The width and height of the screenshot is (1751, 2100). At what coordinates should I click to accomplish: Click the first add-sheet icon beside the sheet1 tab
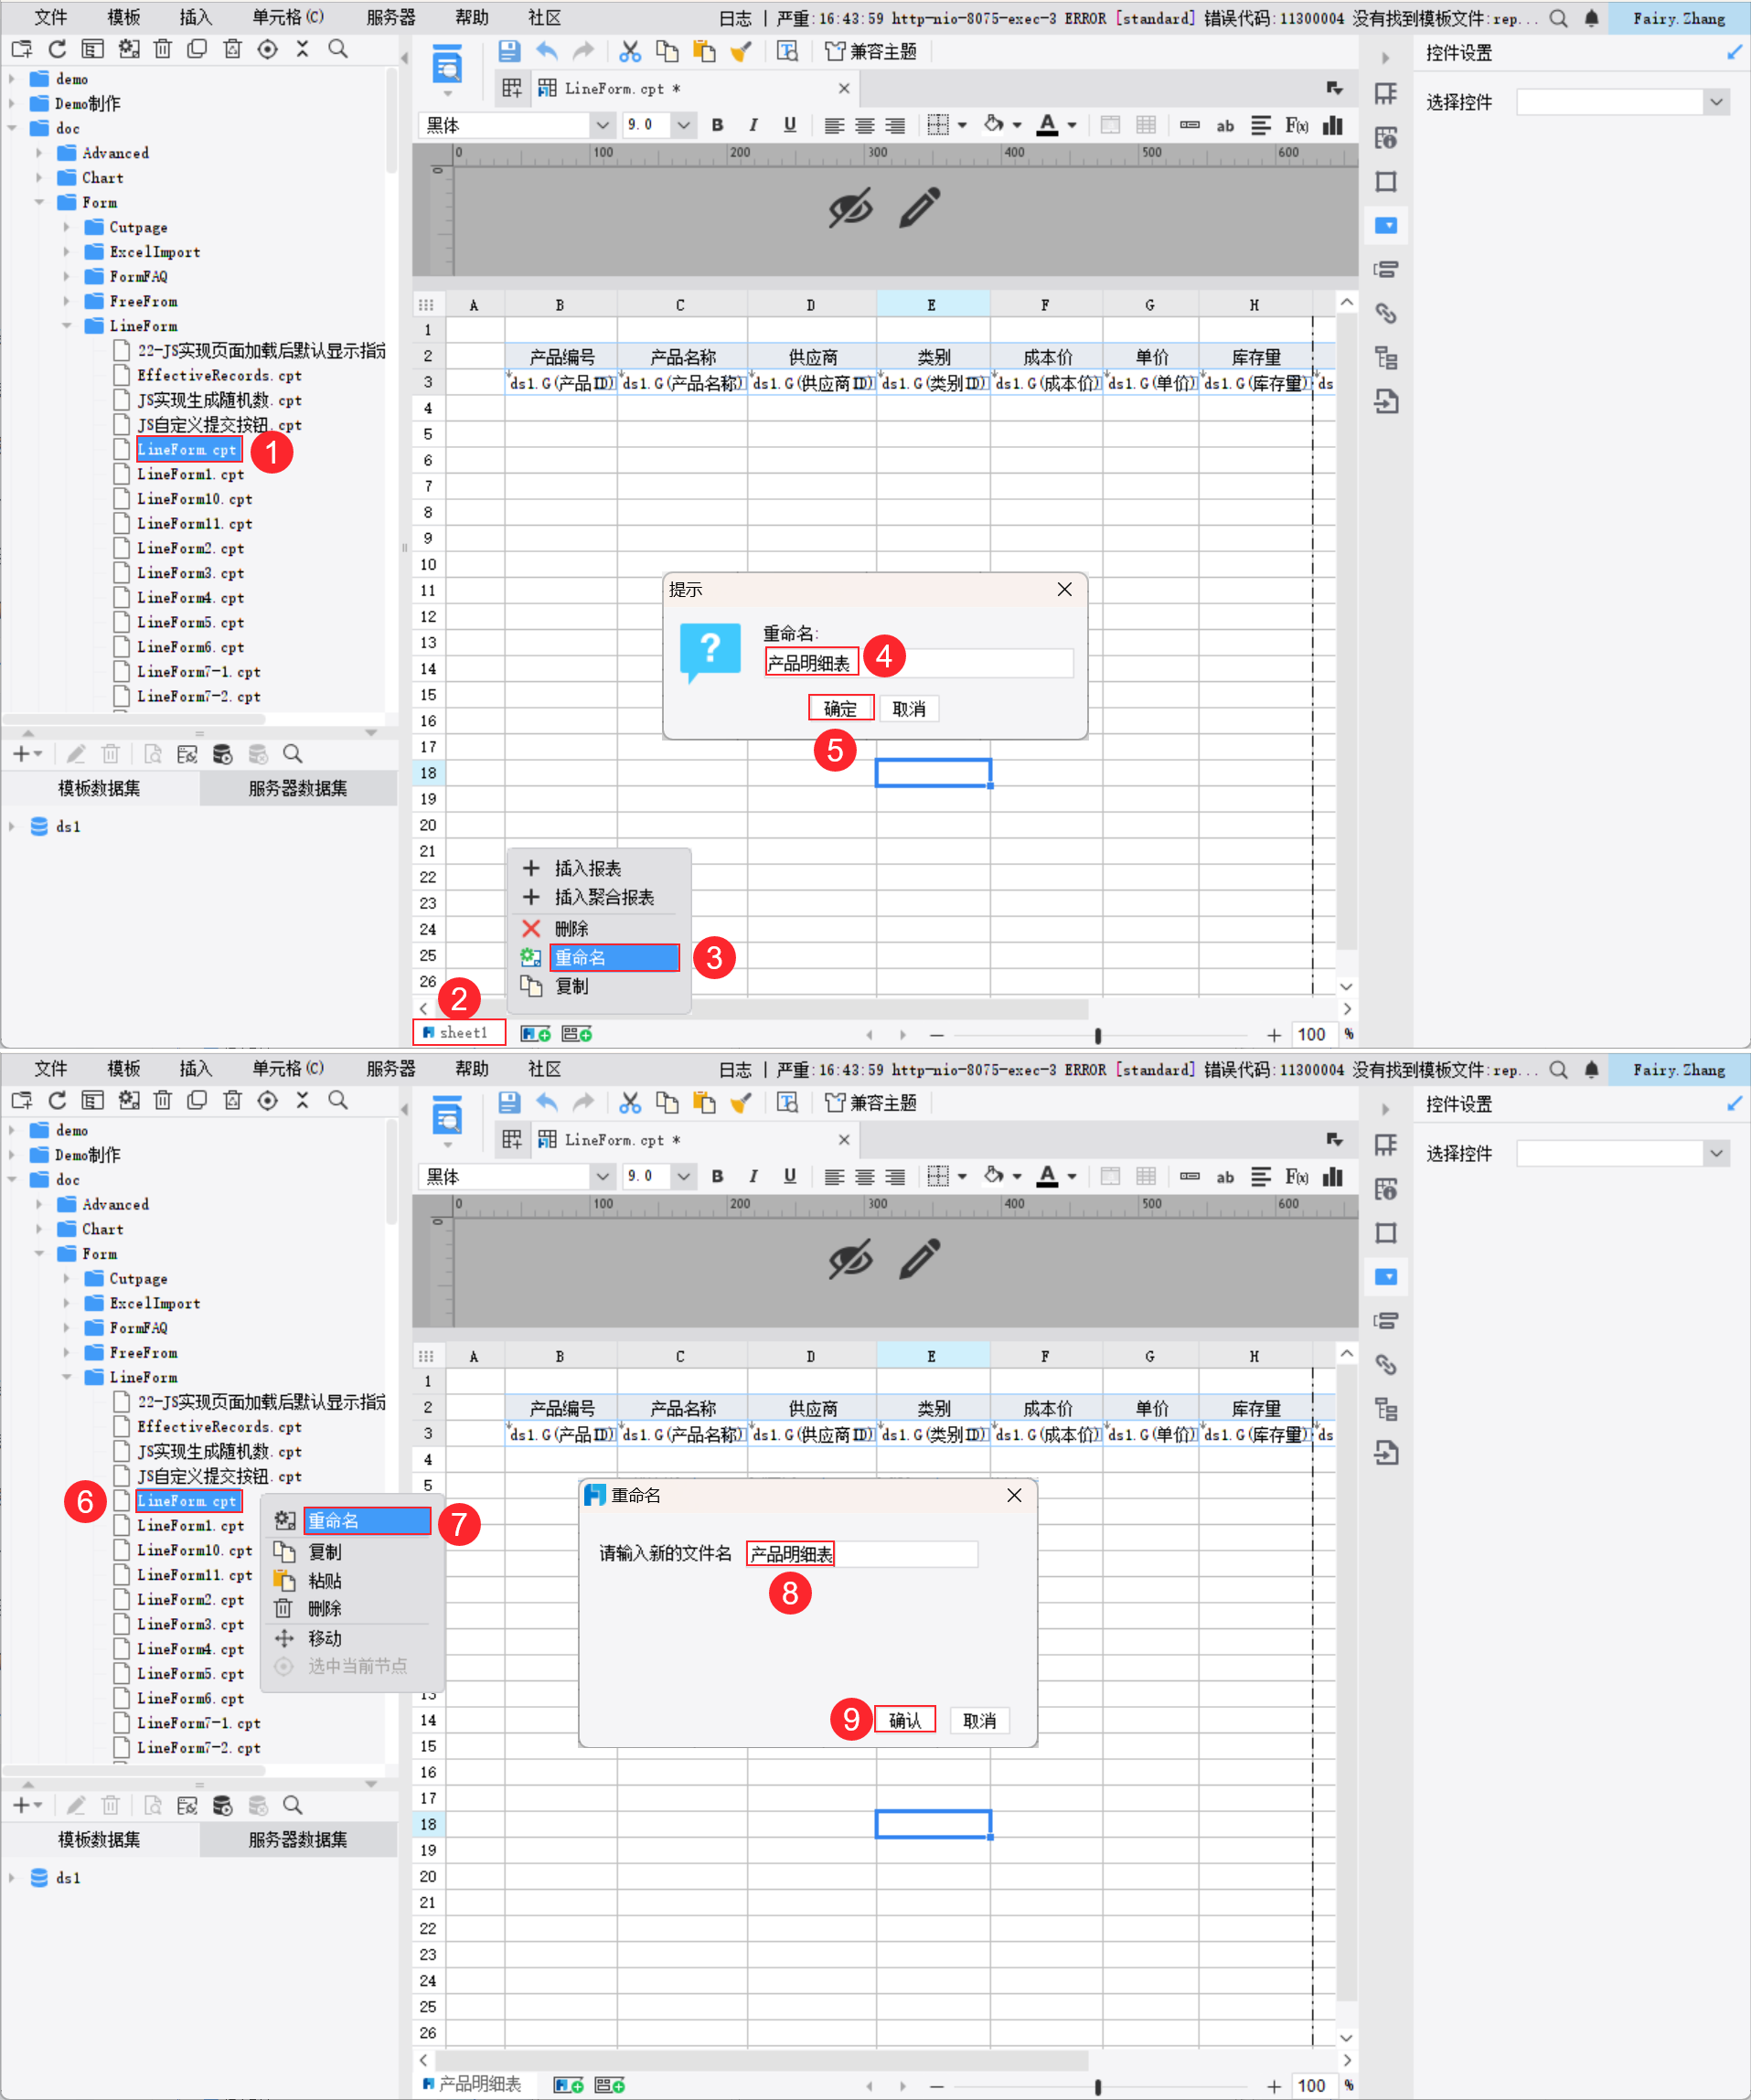pos(537,1033)
